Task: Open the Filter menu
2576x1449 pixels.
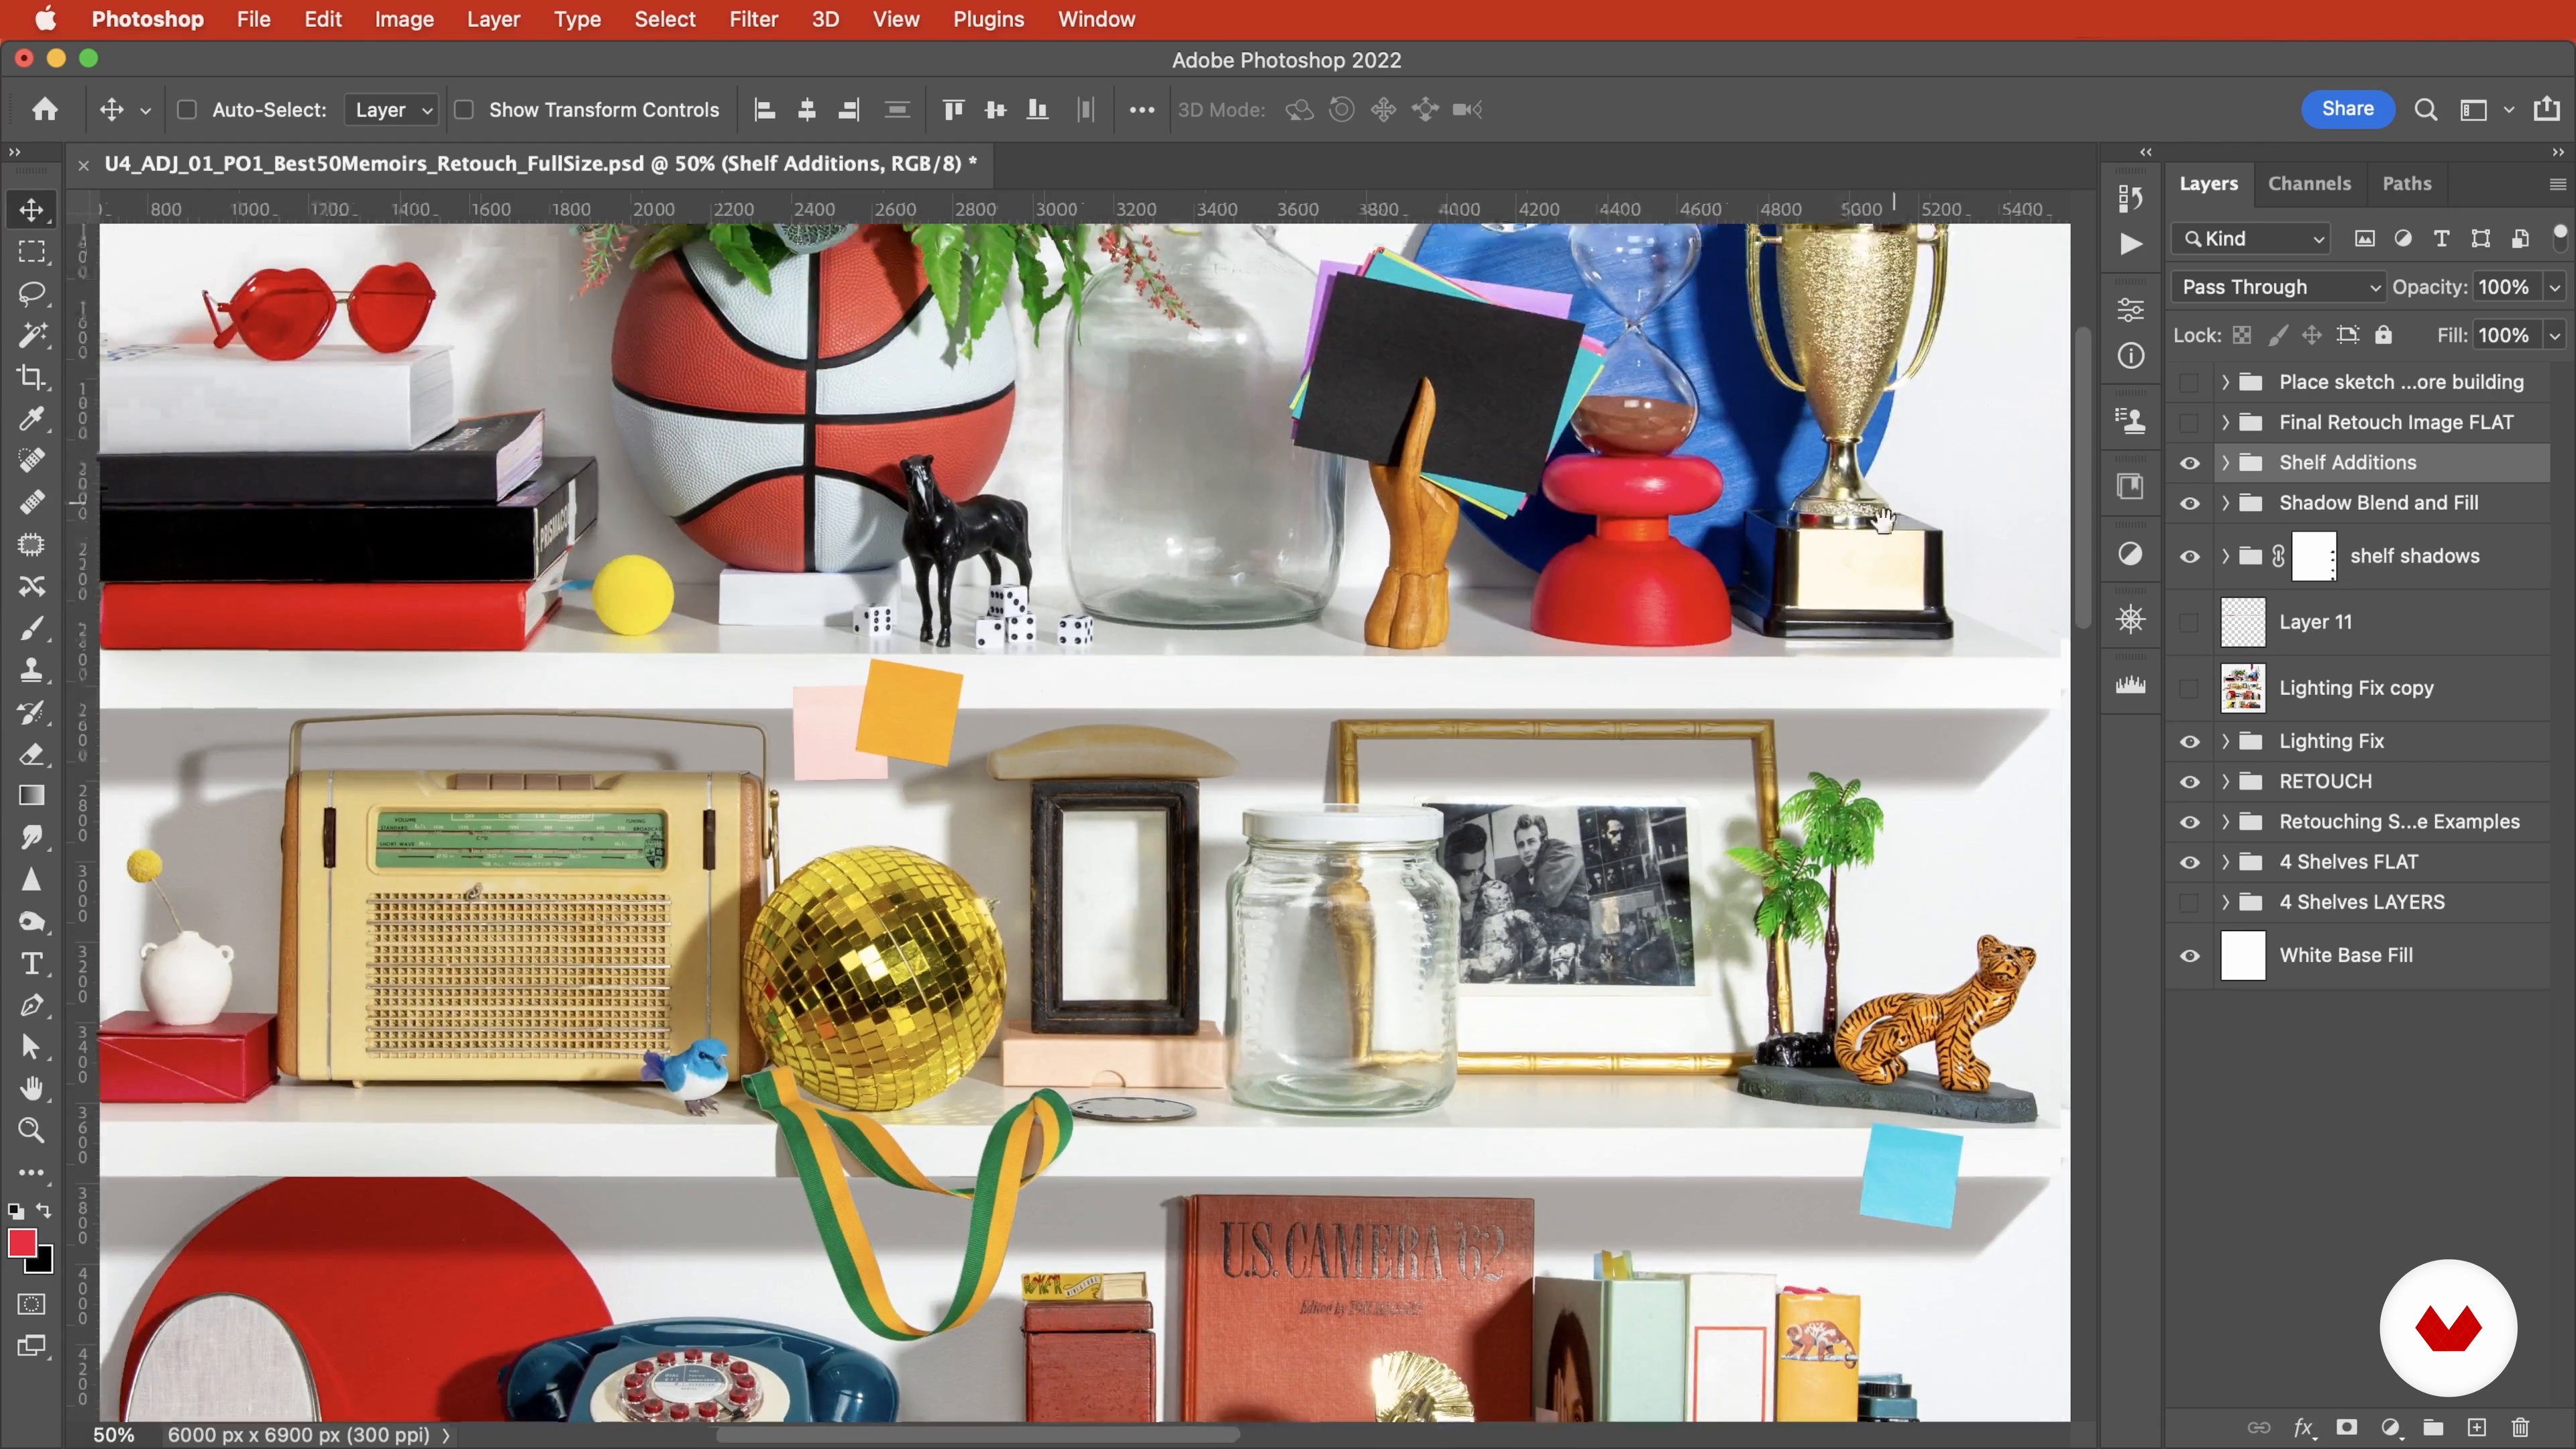Action: (753, 19)
